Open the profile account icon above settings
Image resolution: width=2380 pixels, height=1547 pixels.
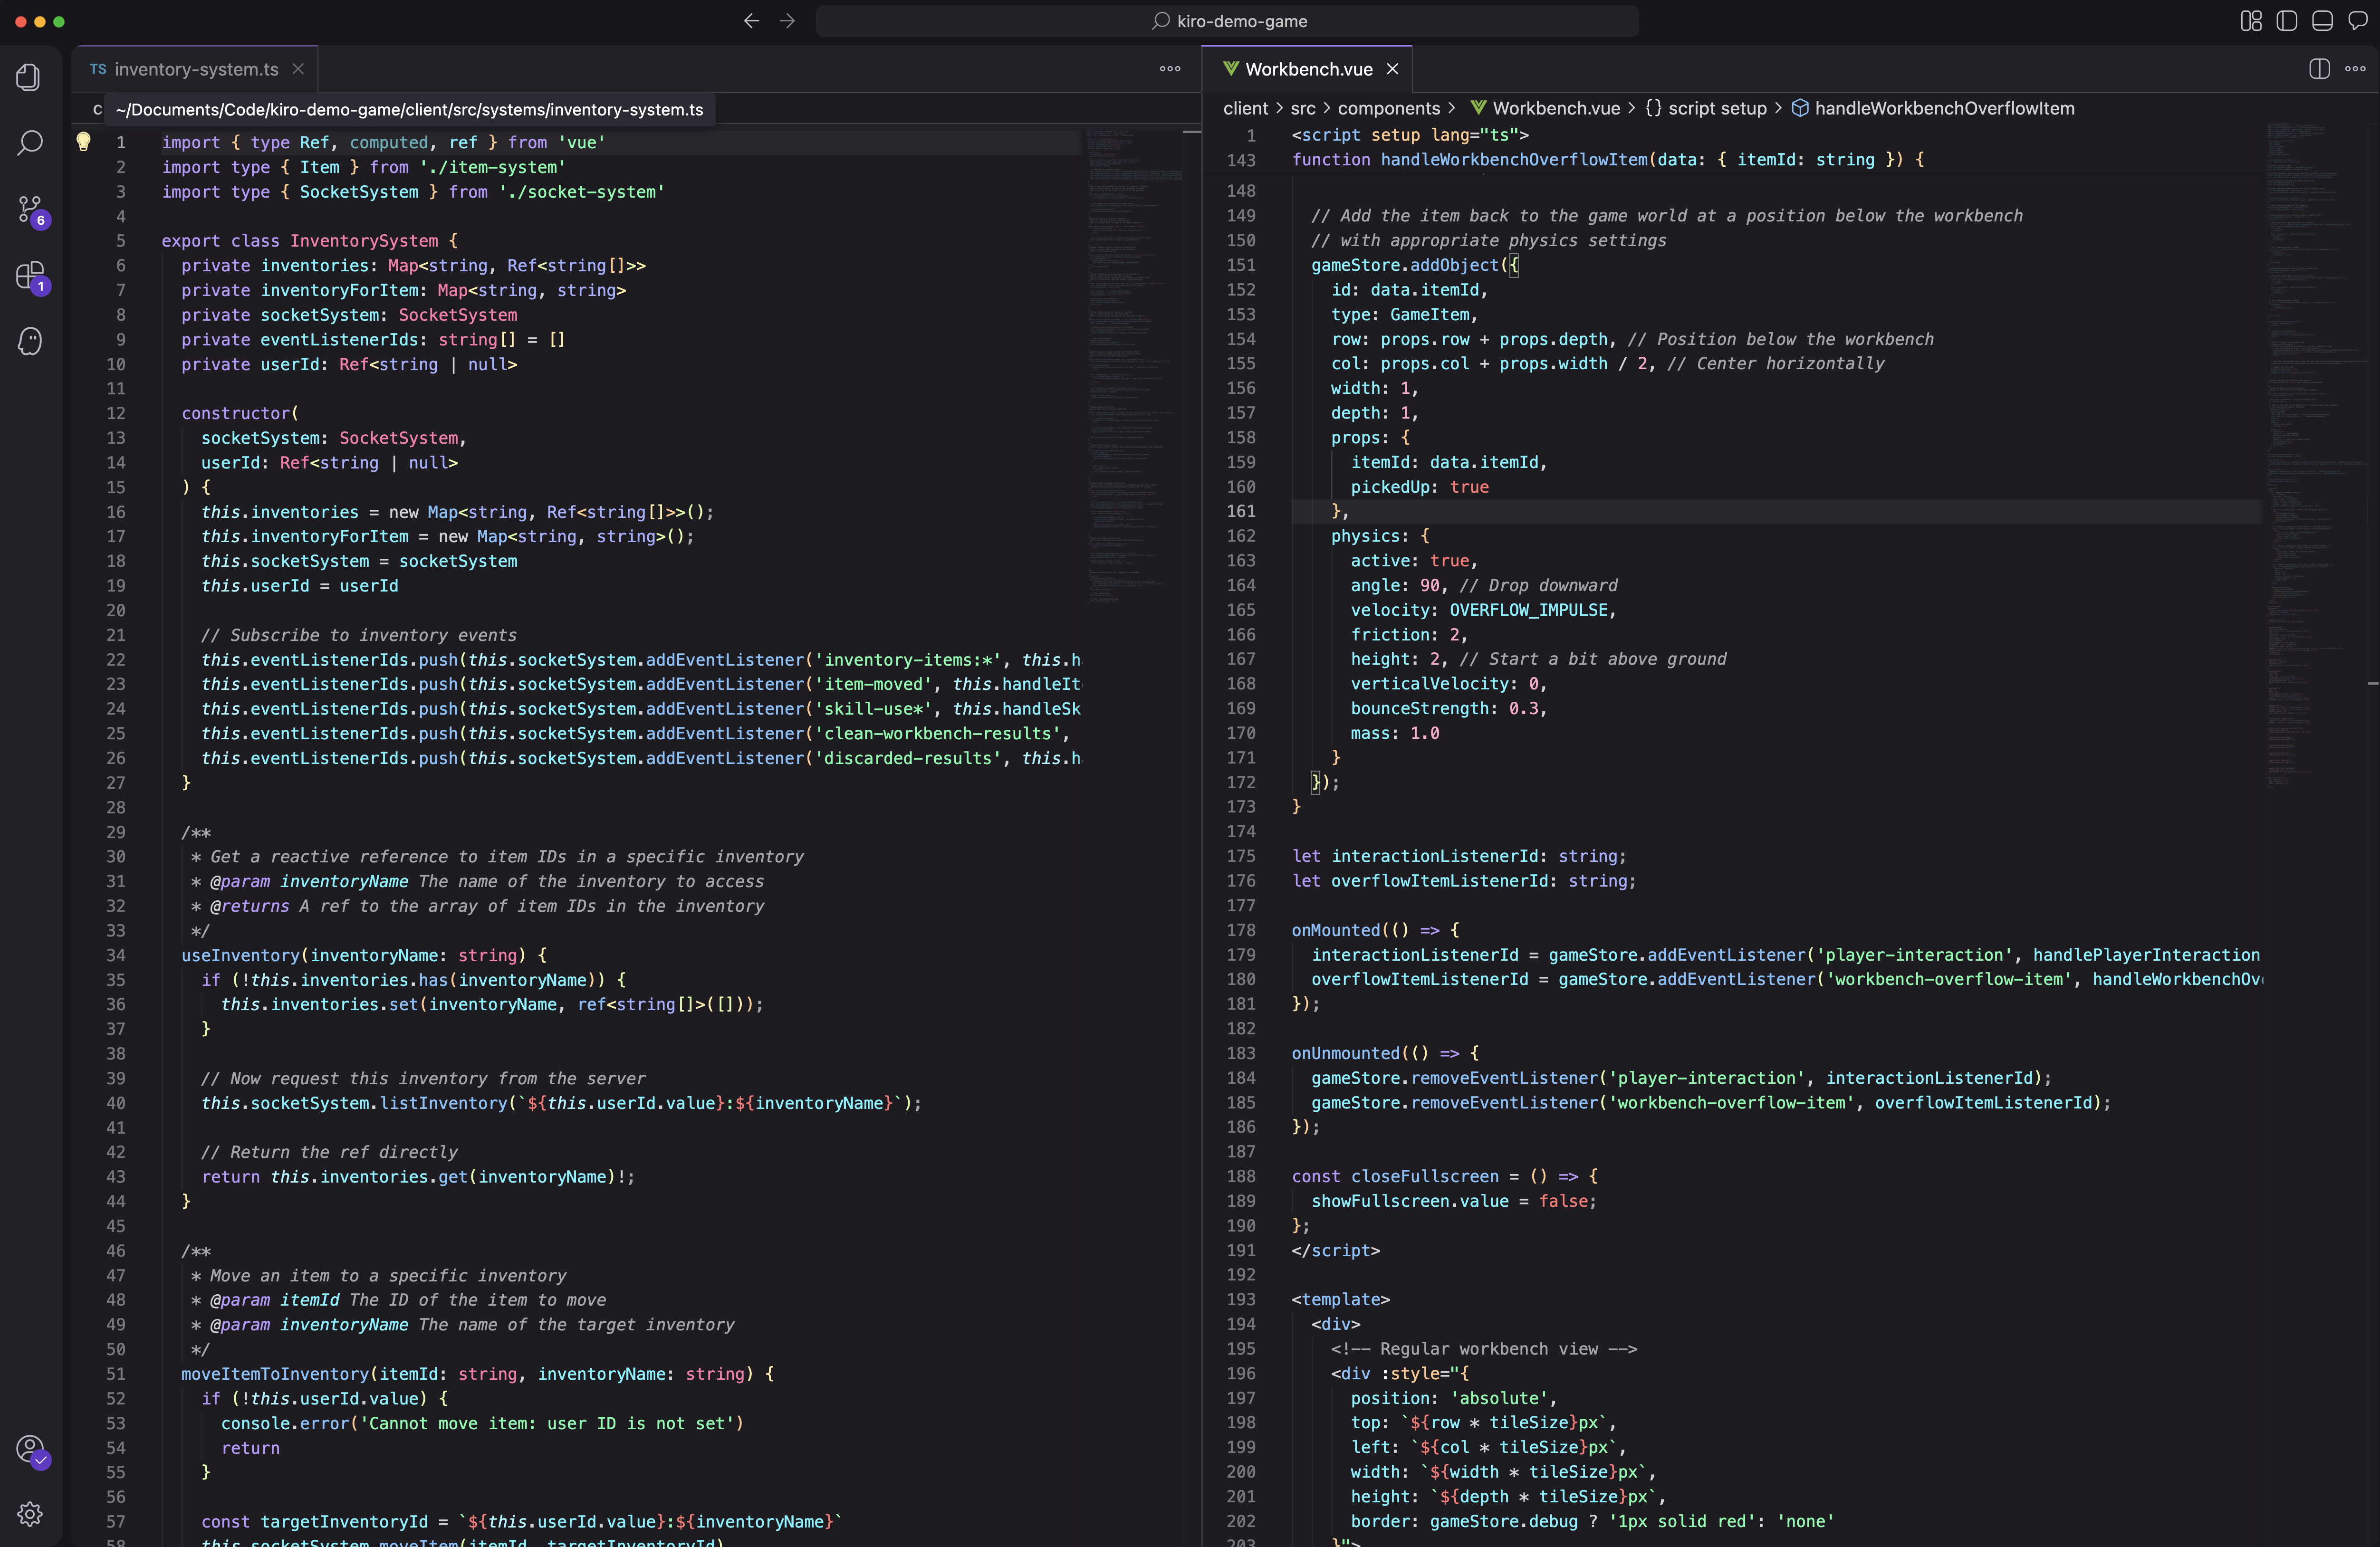click(x=31, y=1448)
